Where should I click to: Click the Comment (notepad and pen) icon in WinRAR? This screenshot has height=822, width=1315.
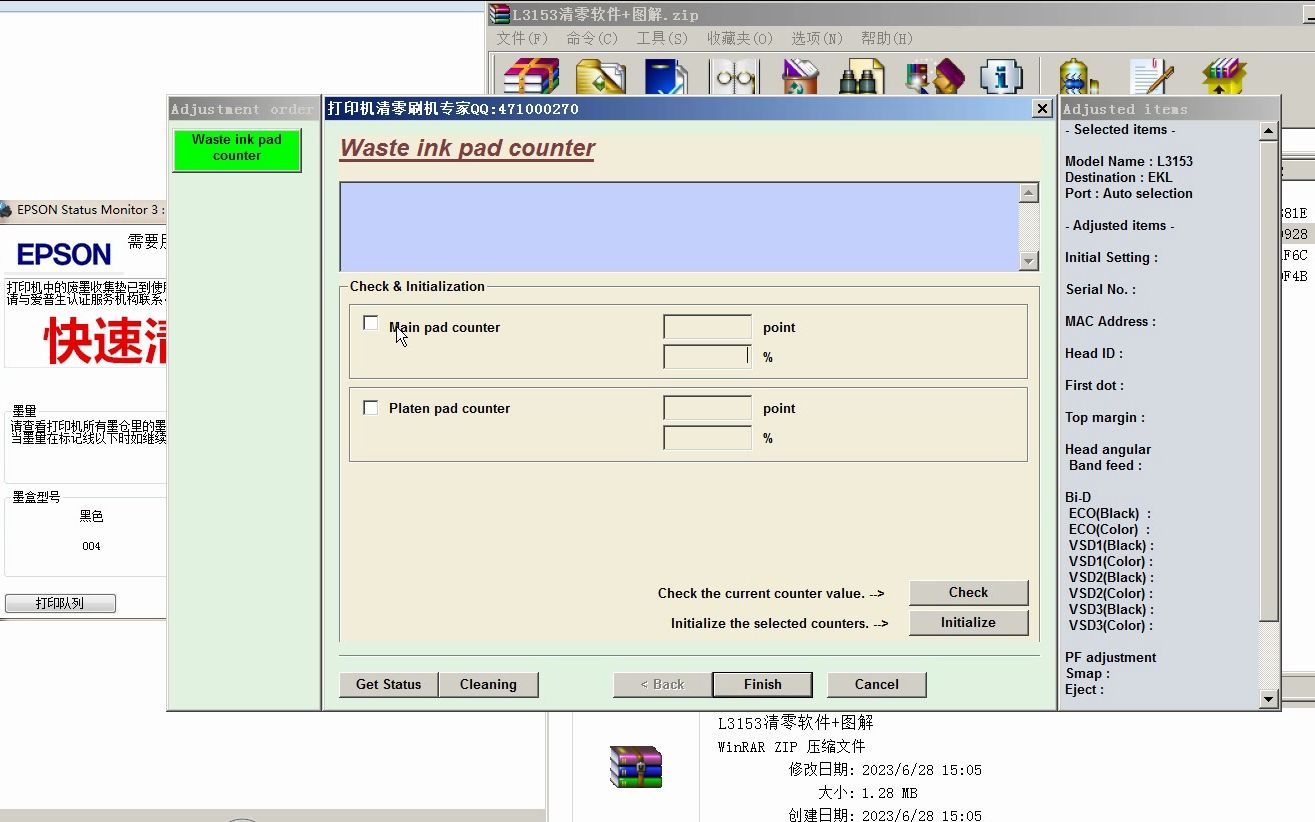click(x=1150, y=77)
